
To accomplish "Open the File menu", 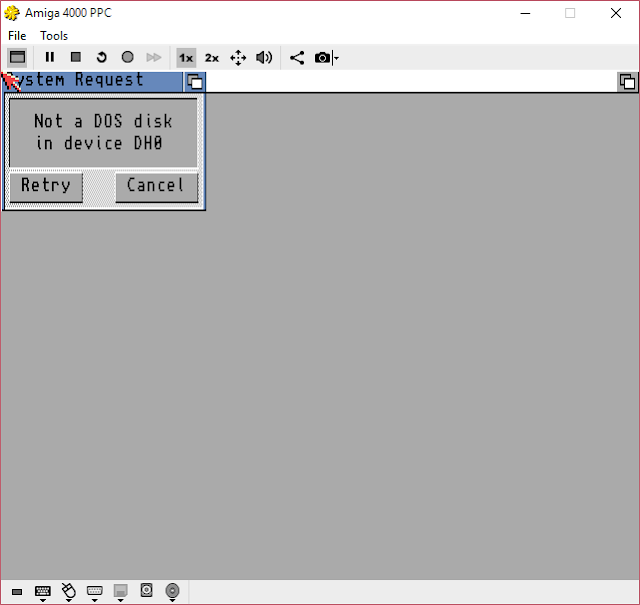I will pos(17,36).
